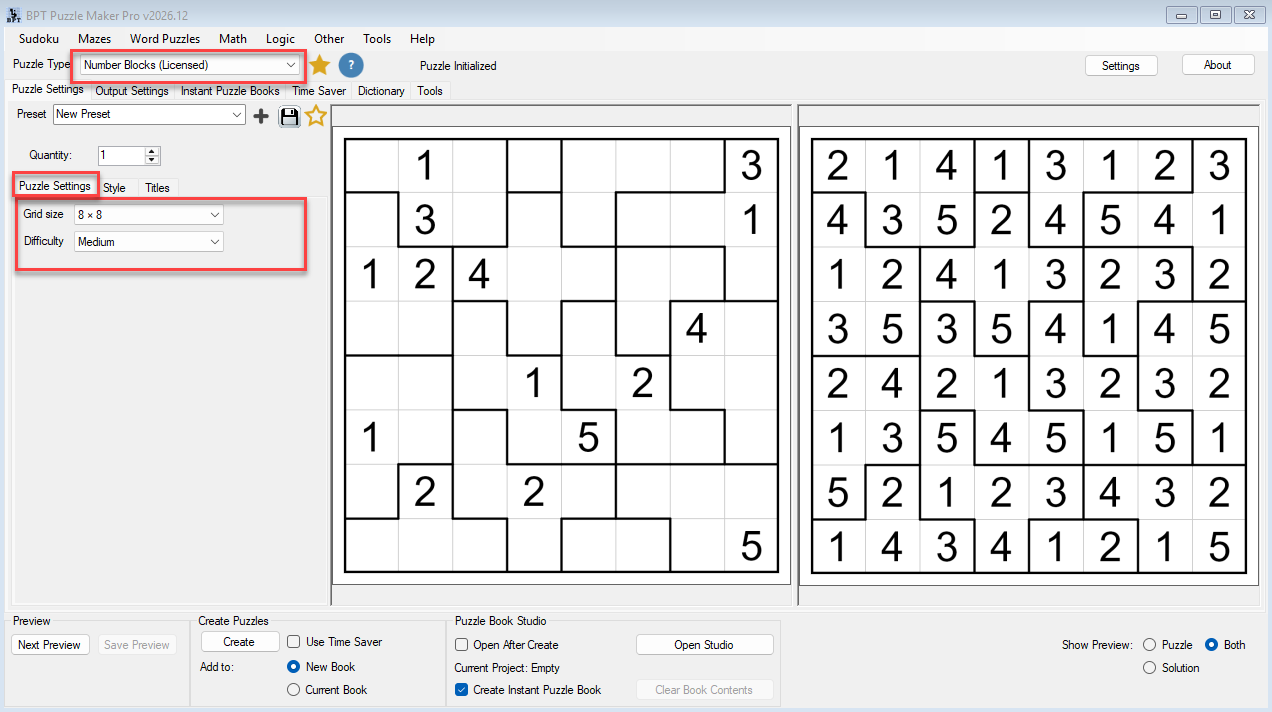Click the Settings button at top right
Screen dimensions: 1272x712
click(1121, 65)
